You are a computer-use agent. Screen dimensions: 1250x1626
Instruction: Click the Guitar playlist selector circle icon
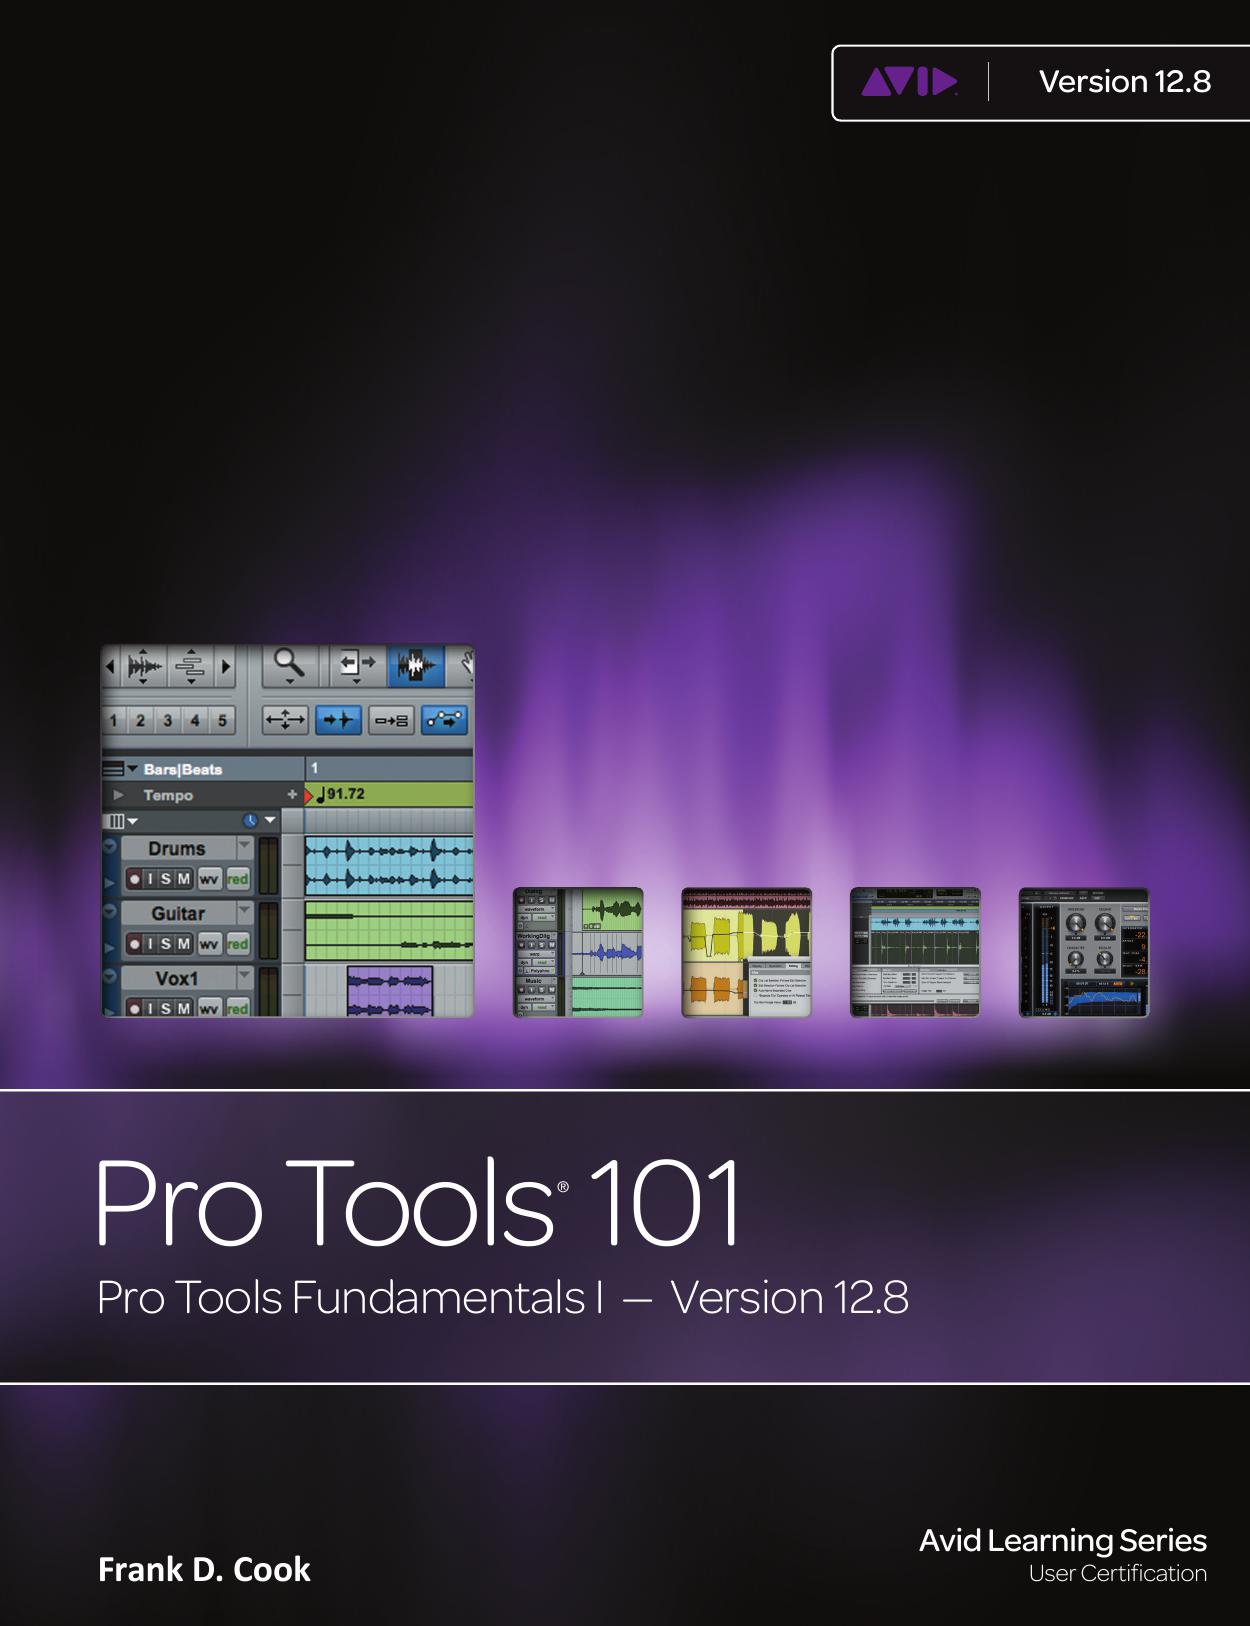coord(109,911)
